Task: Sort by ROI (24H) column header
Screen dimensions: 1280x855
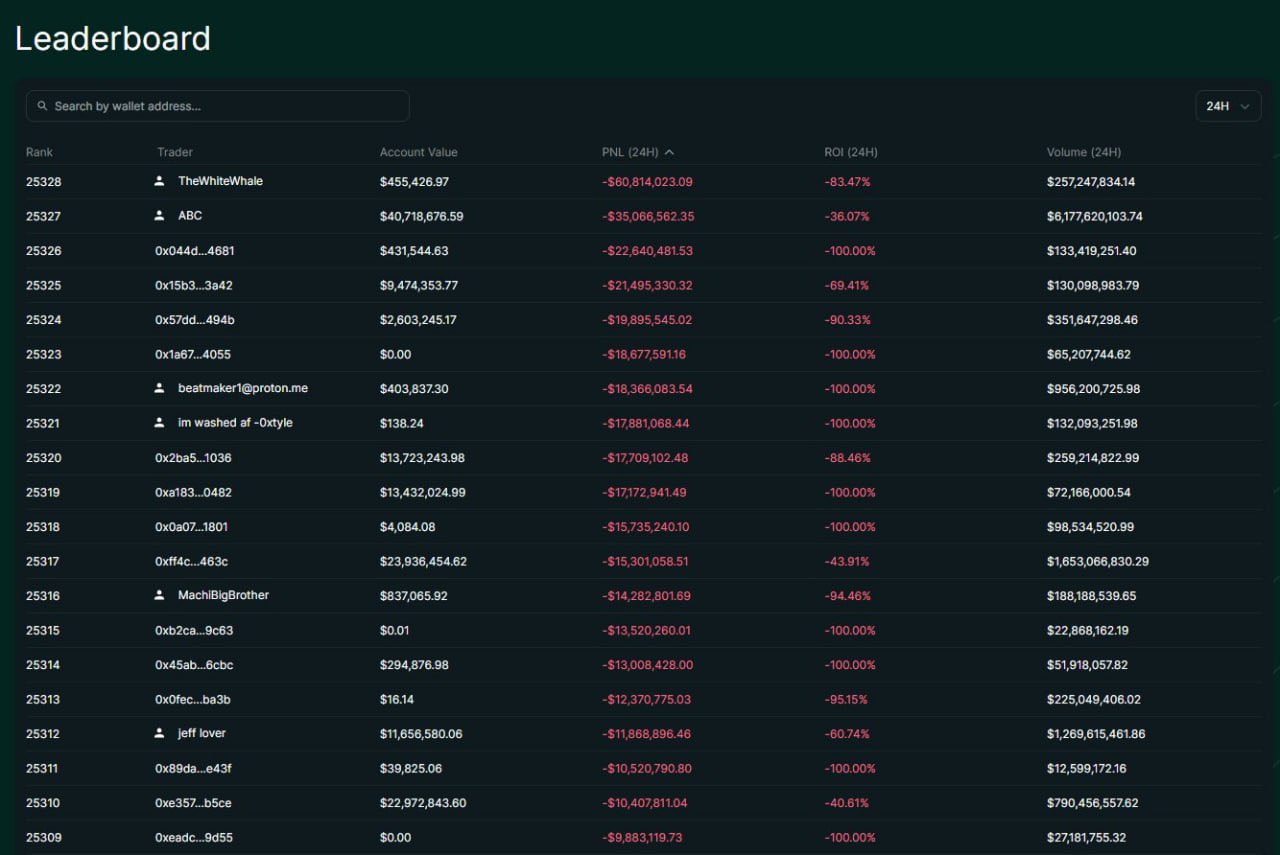Action: tap(850, 152)
